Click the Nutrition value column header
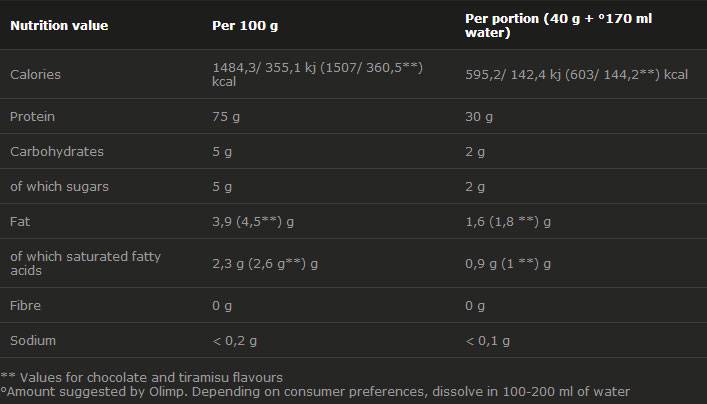This screenshot has height=404, width=707. 58,26
